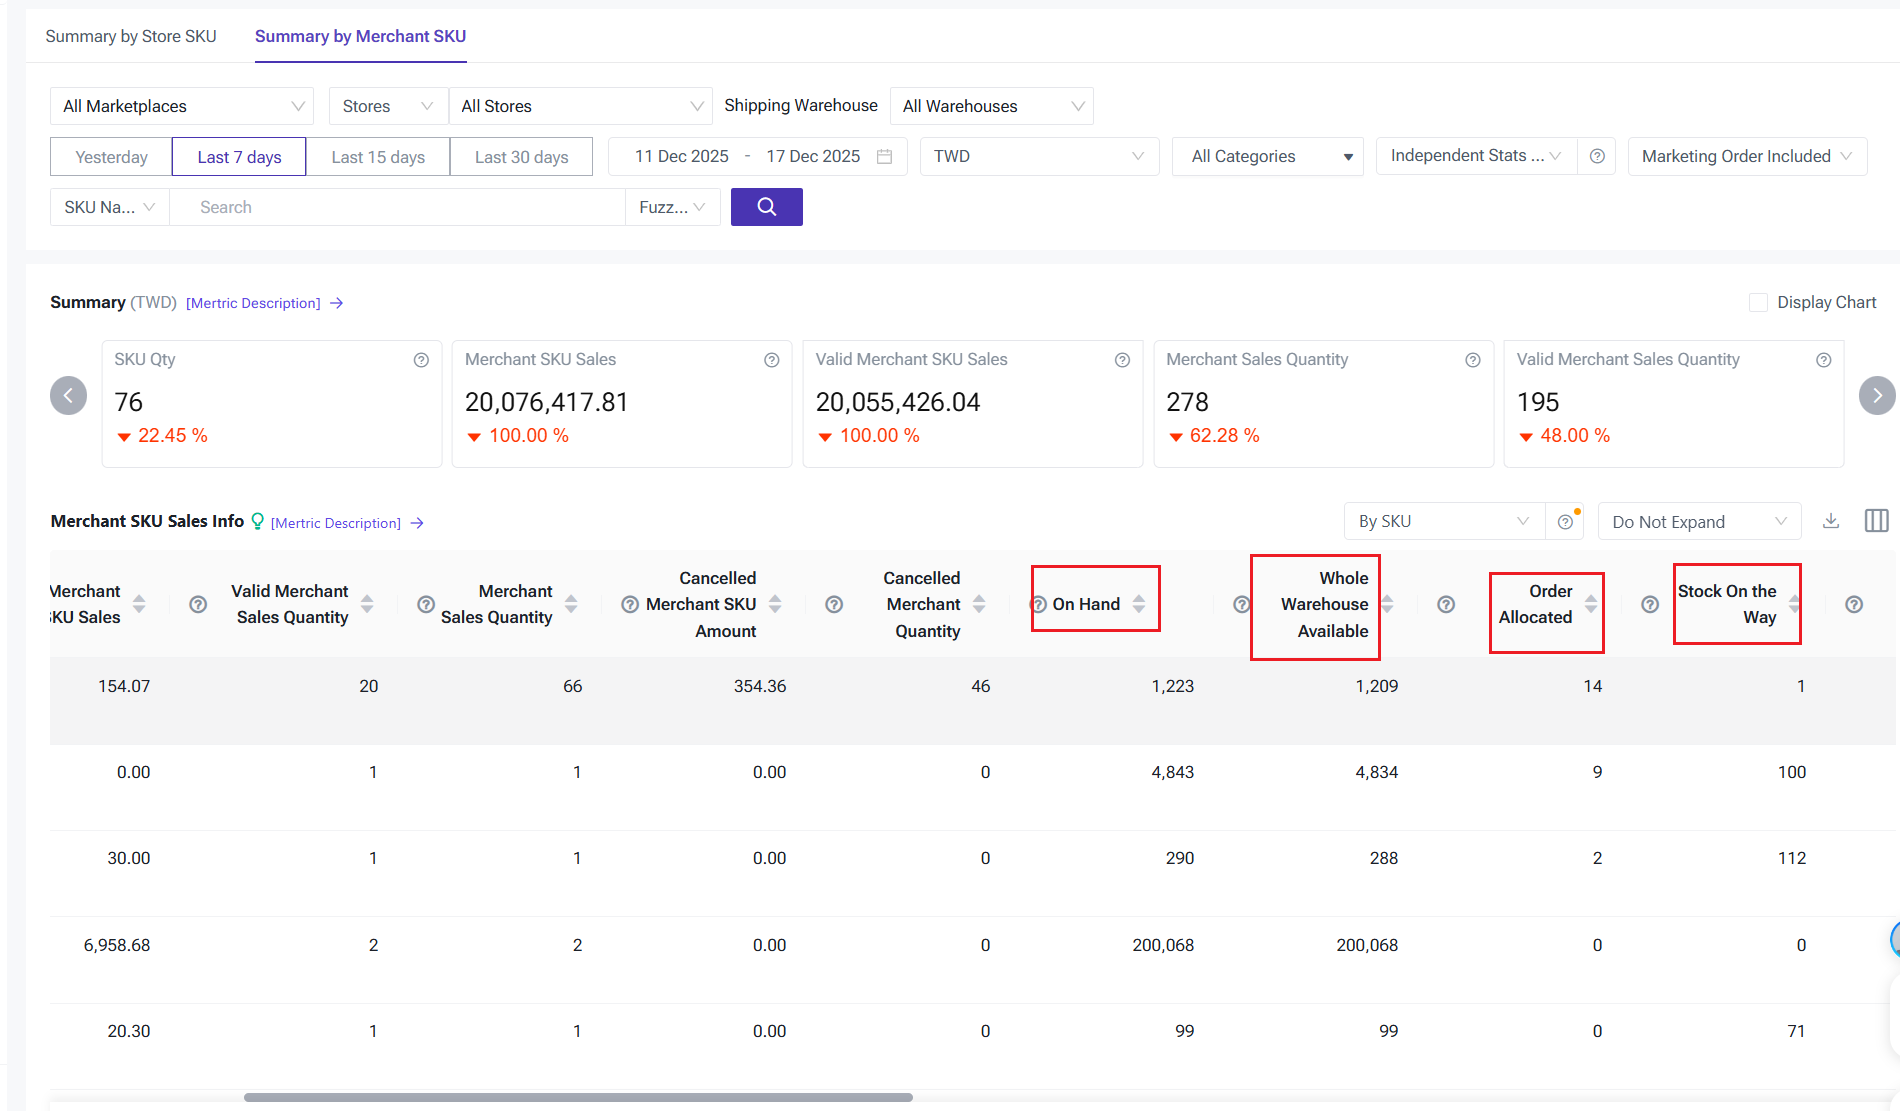1900x1111 pixels.
Task: Click the next summary cards arrow
Action: coord(1877,395)
